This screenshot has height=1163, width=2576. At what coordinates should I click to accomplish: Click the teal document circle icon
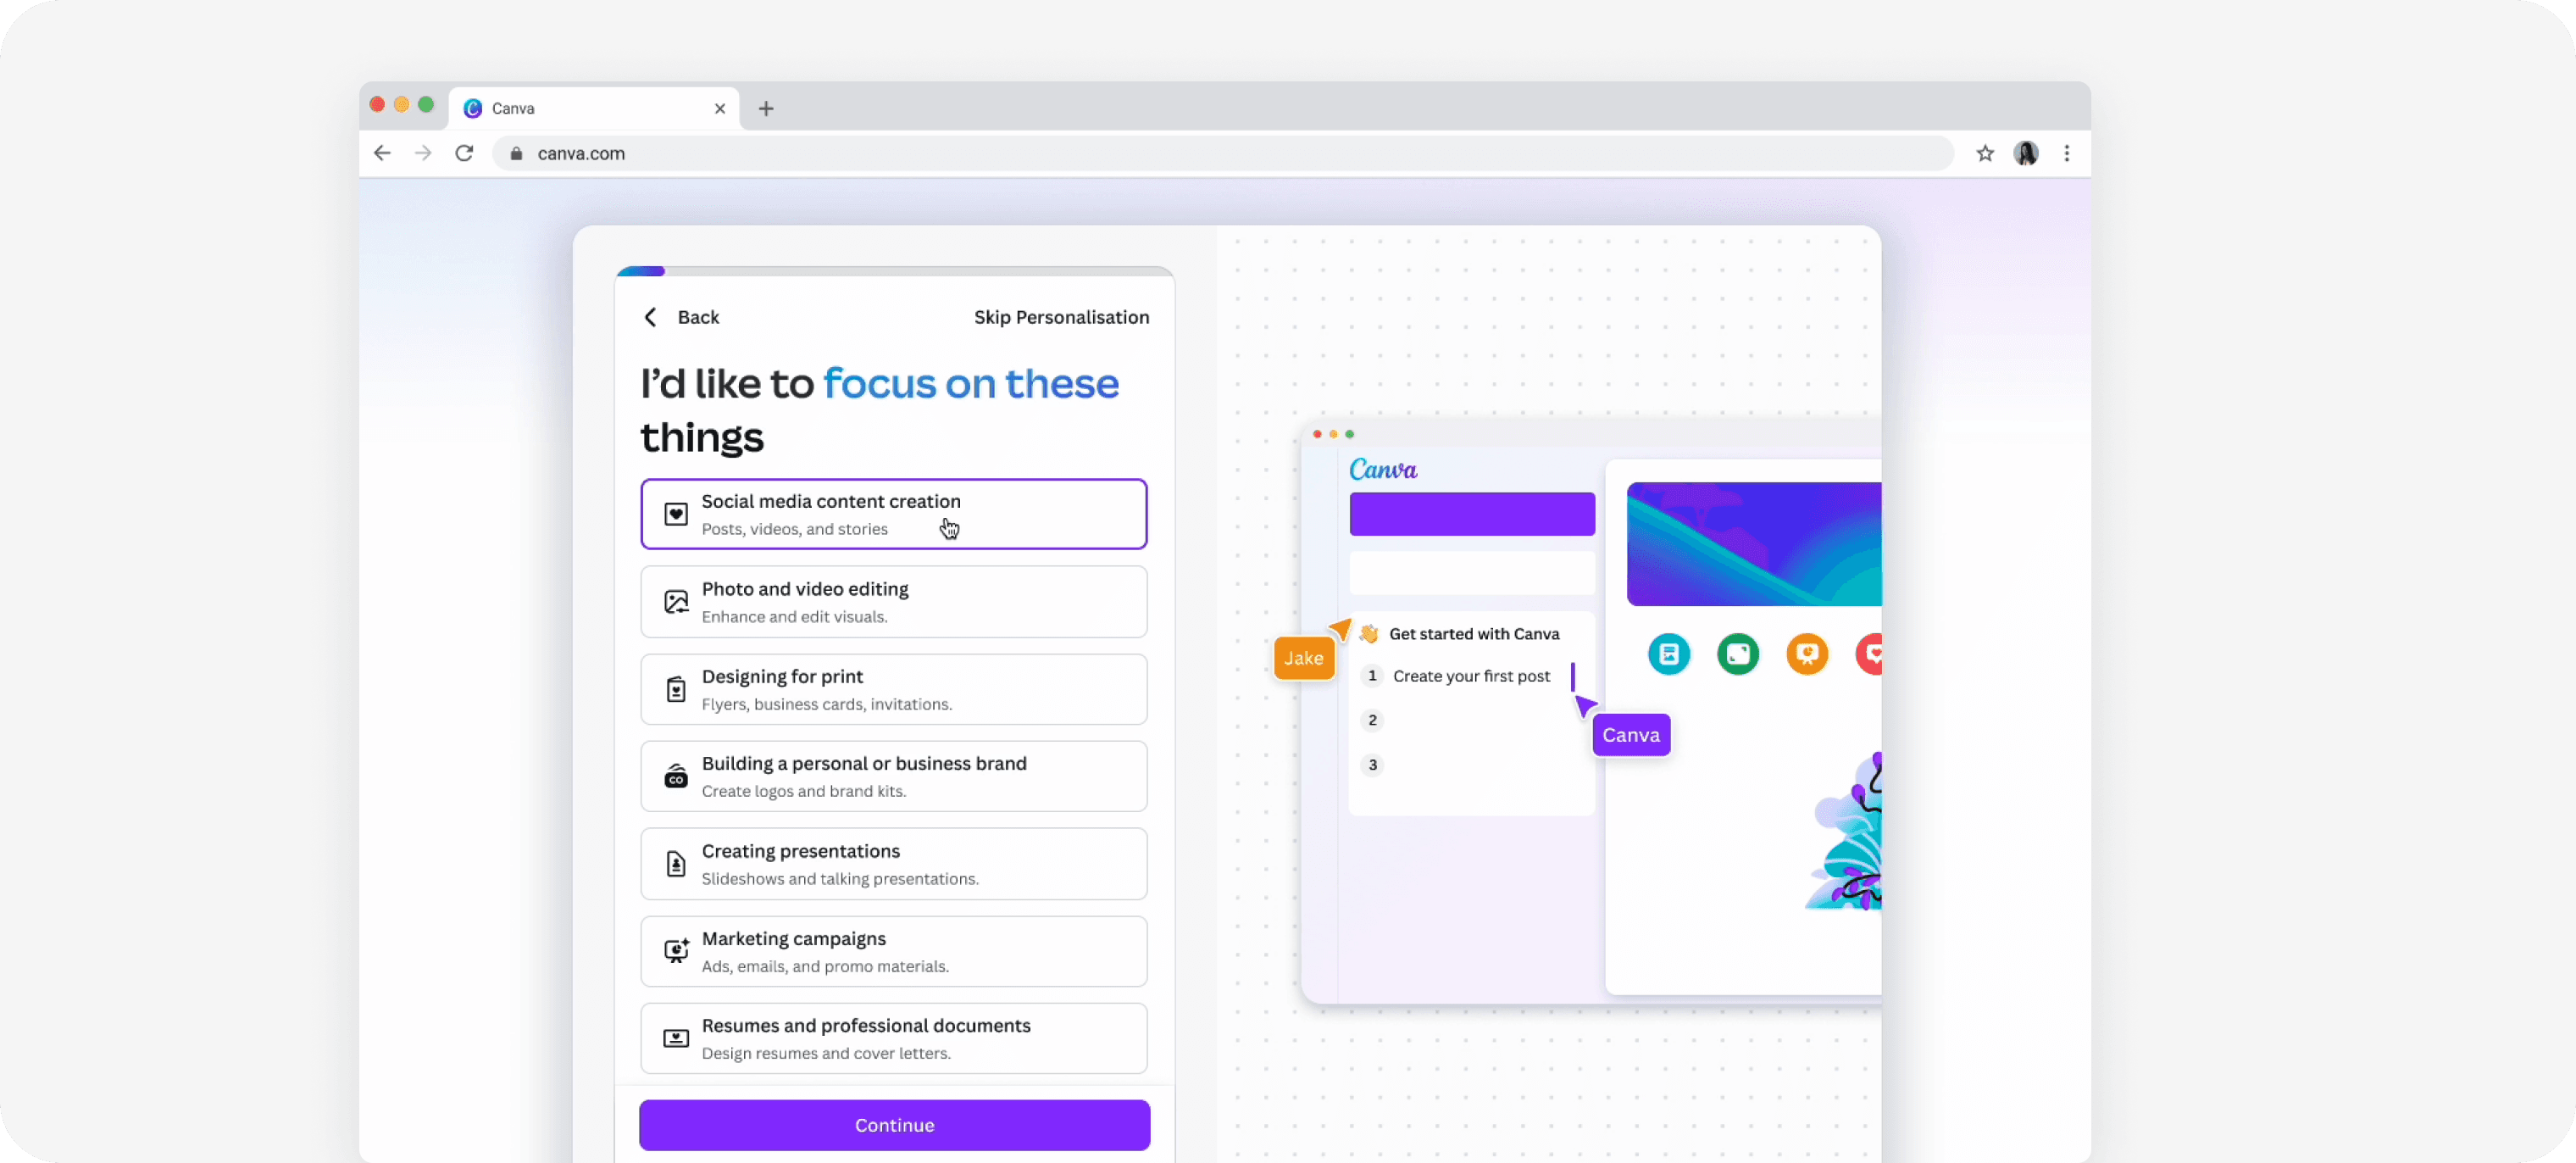(x=1669, y=654)
